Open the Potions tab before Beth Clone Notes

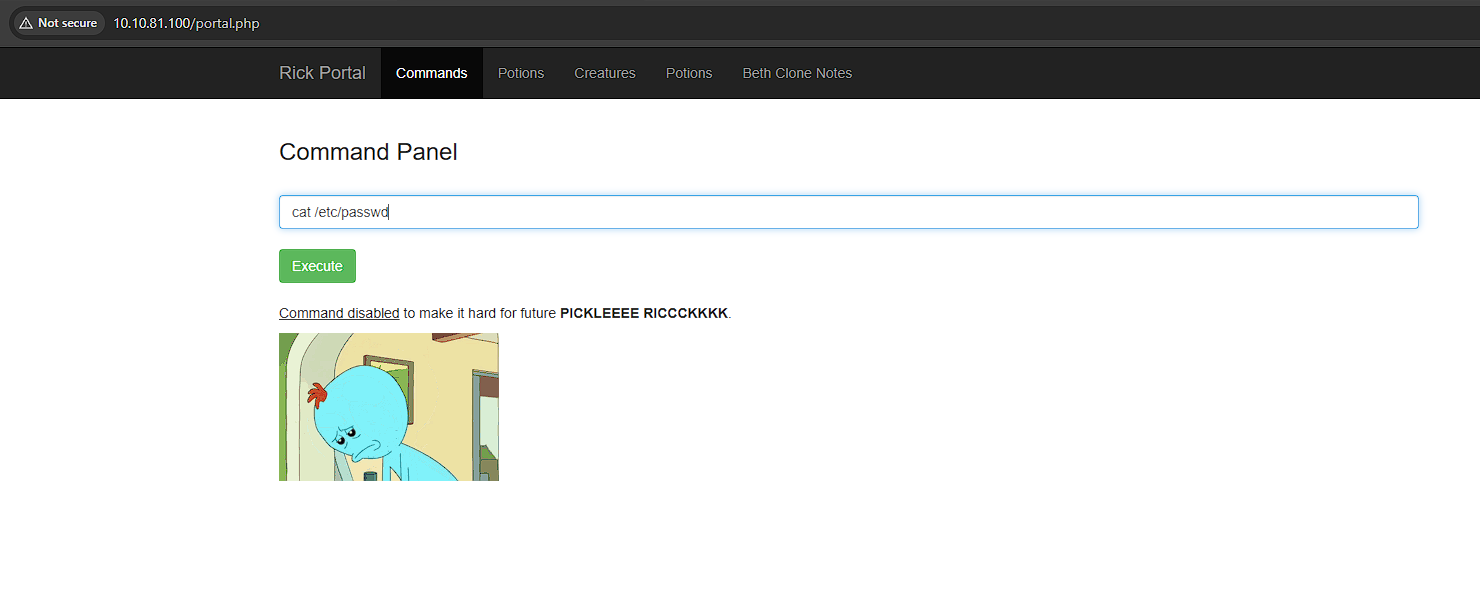point(689,73)
